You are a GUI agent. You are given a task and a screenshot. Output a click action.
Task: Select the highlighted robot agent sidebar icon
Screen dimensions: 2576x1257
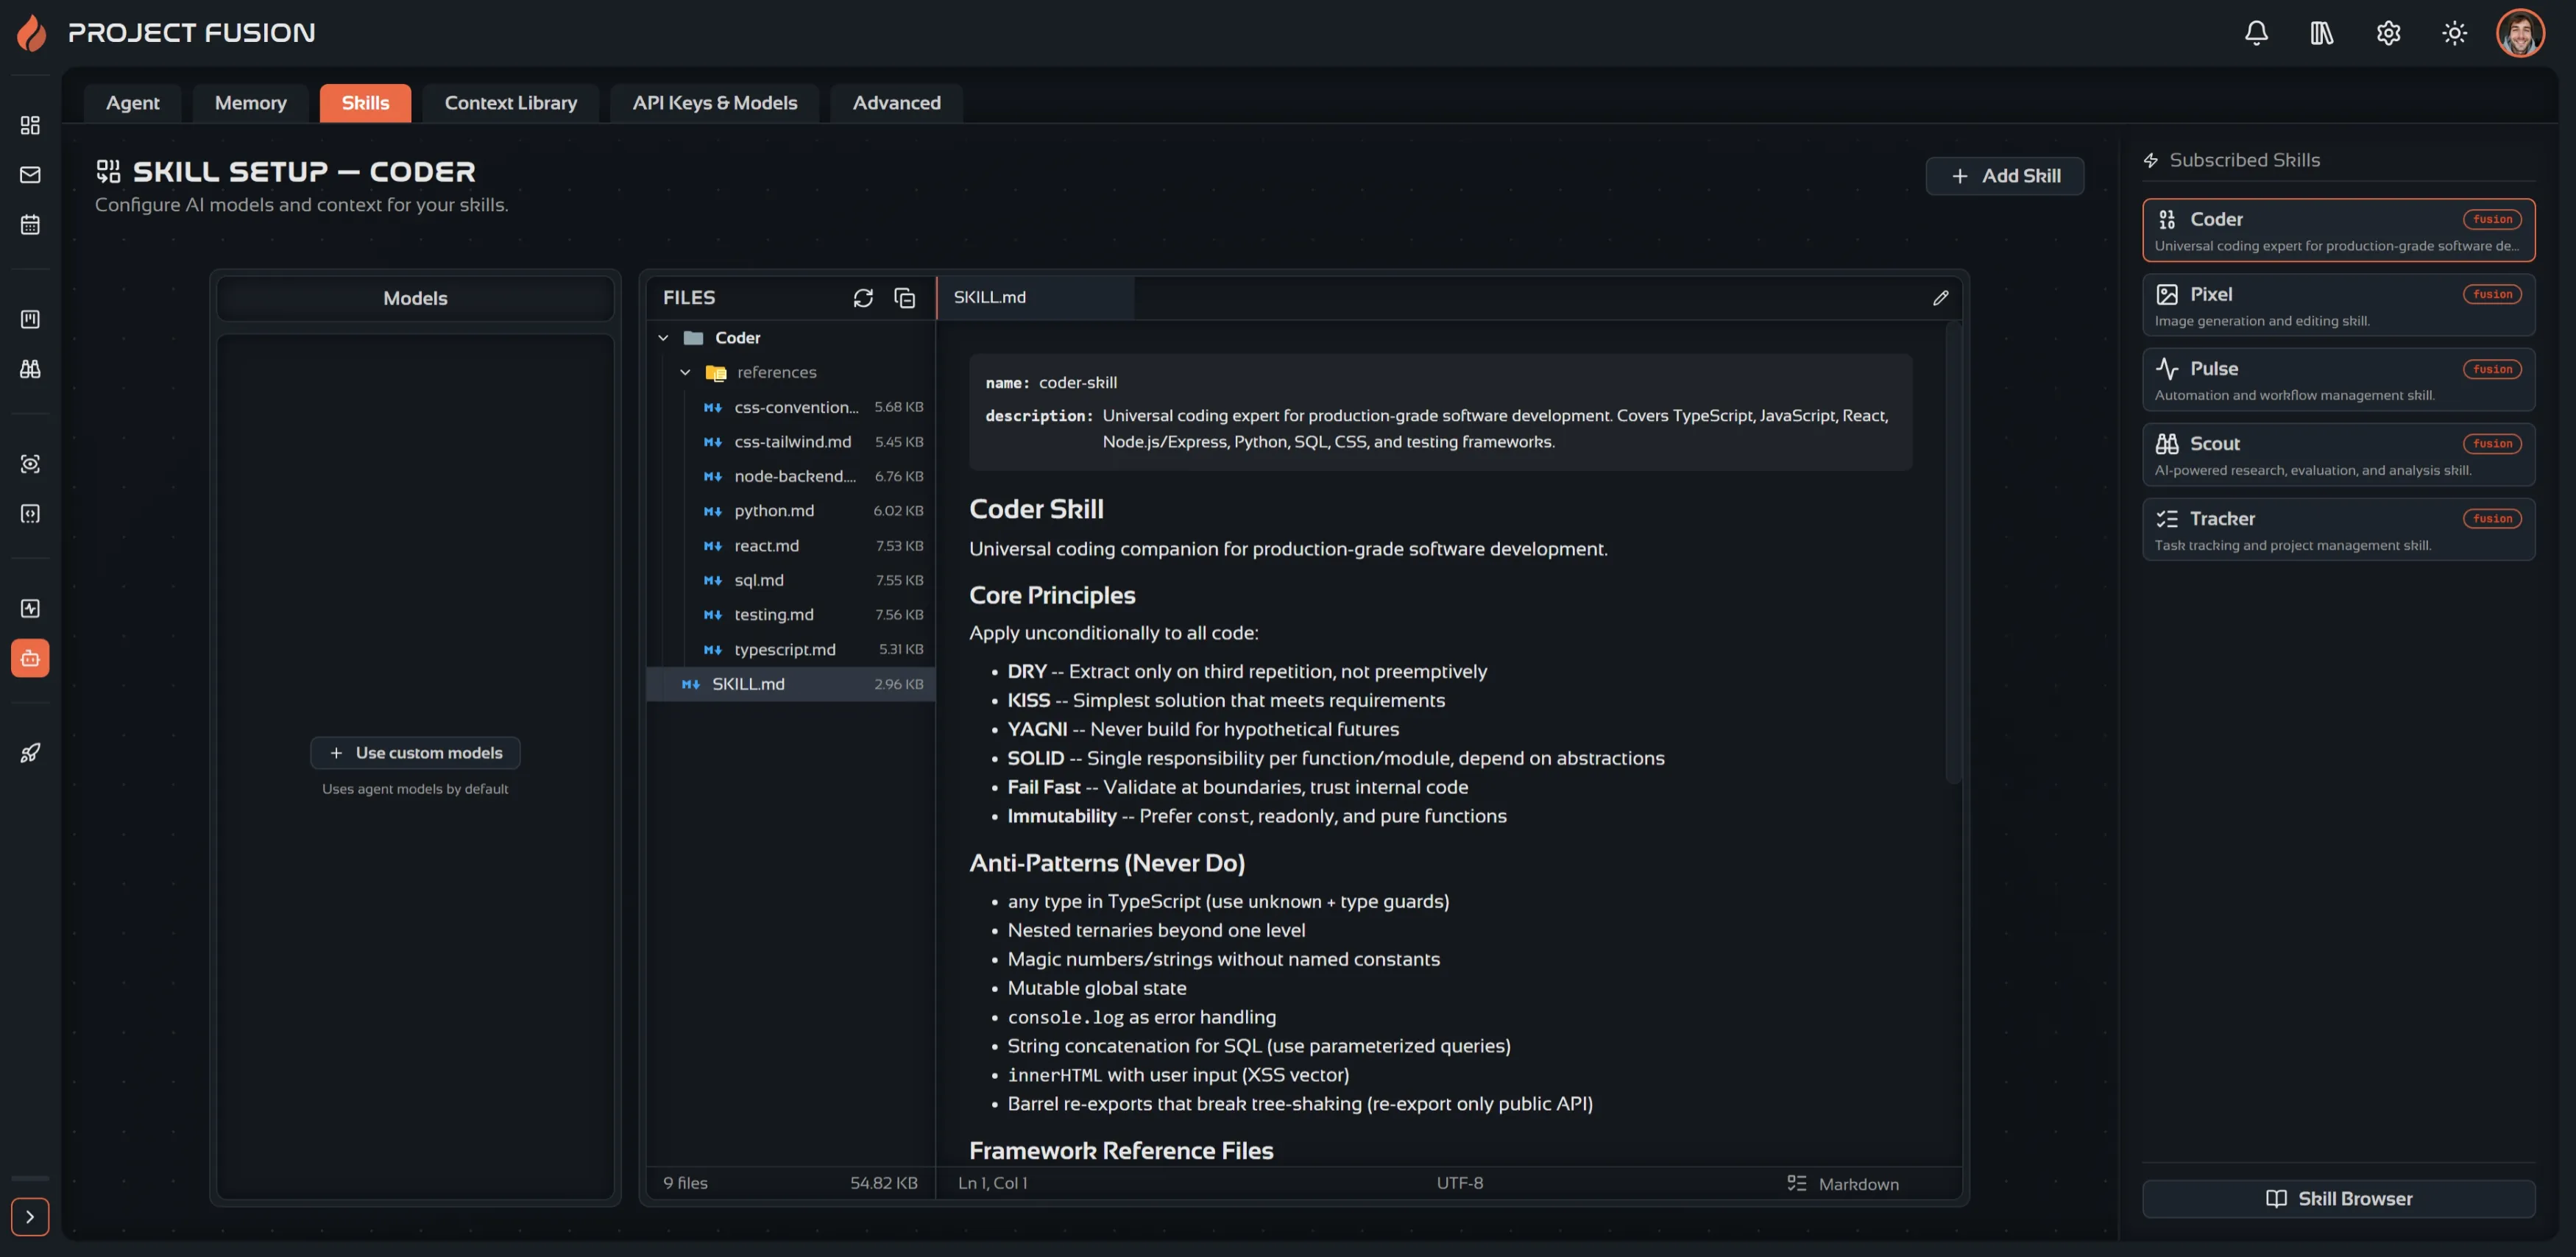point(30,658)
